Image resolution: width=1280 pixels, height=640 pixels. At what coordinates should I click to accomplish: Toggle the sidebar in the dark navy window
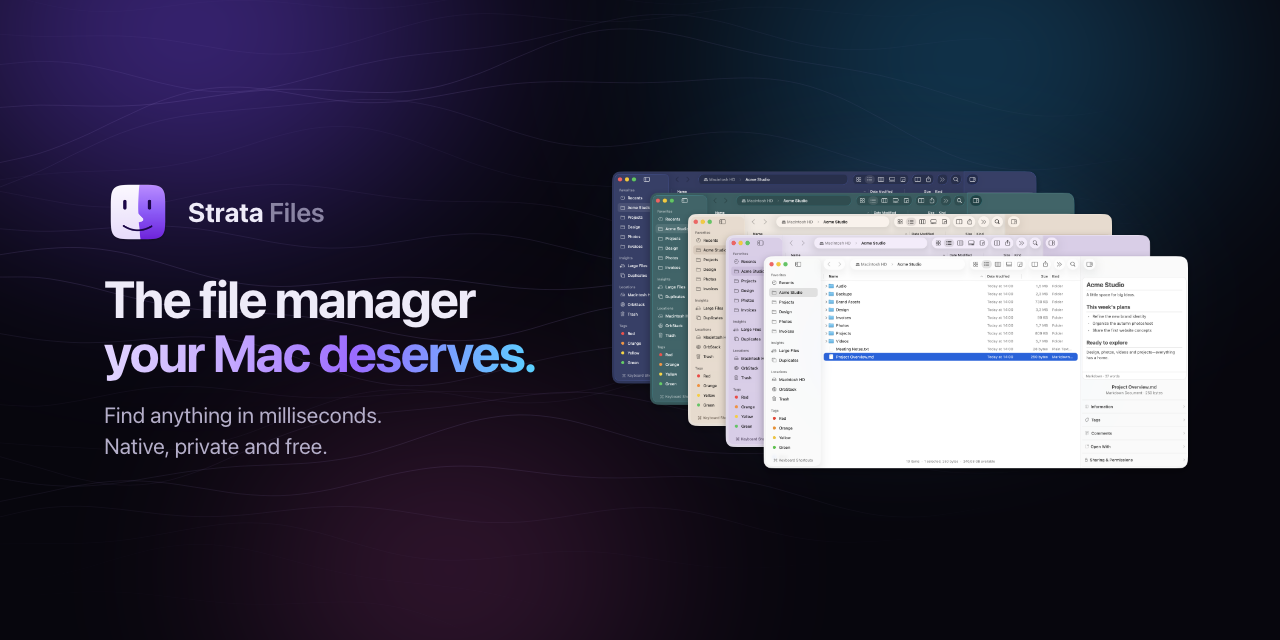coord(647,179)
